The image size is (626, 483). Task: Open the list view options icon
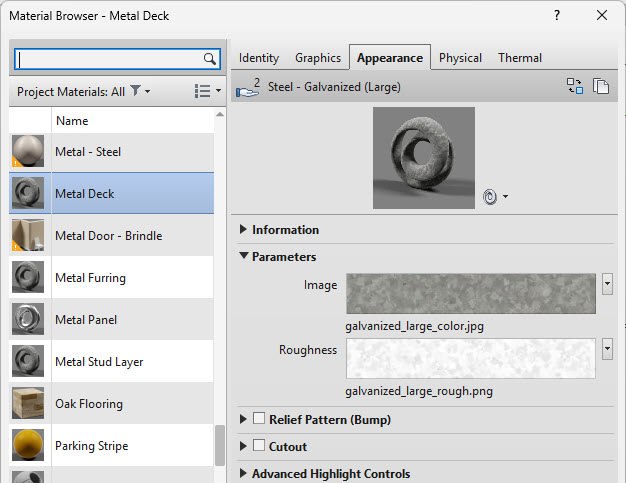tap(202, 91)
